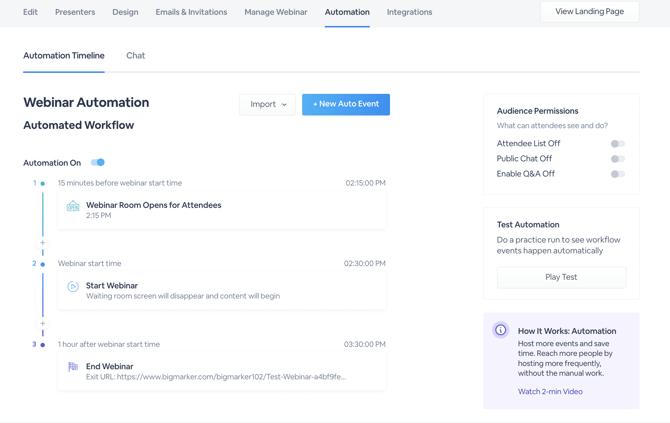
Task: Click the Webinar Room Opens building icon
Action: click(x=73, y=206)
